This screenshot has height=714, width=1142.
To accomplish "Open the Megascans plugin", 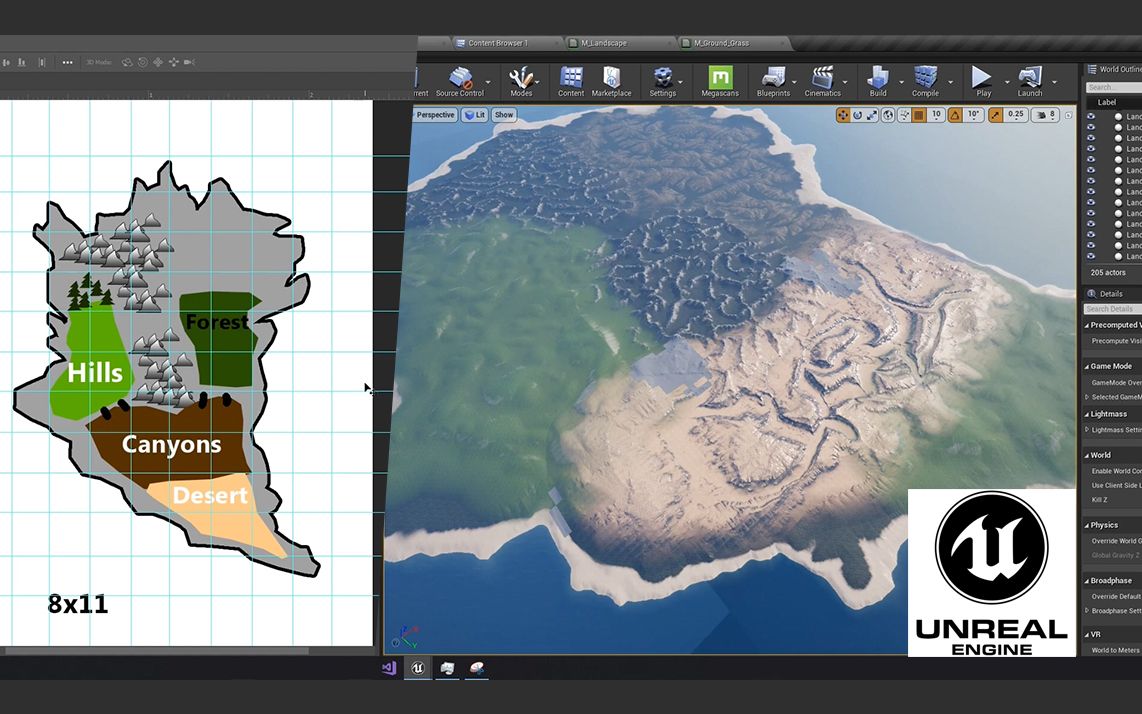I will [x=720, y=81].
